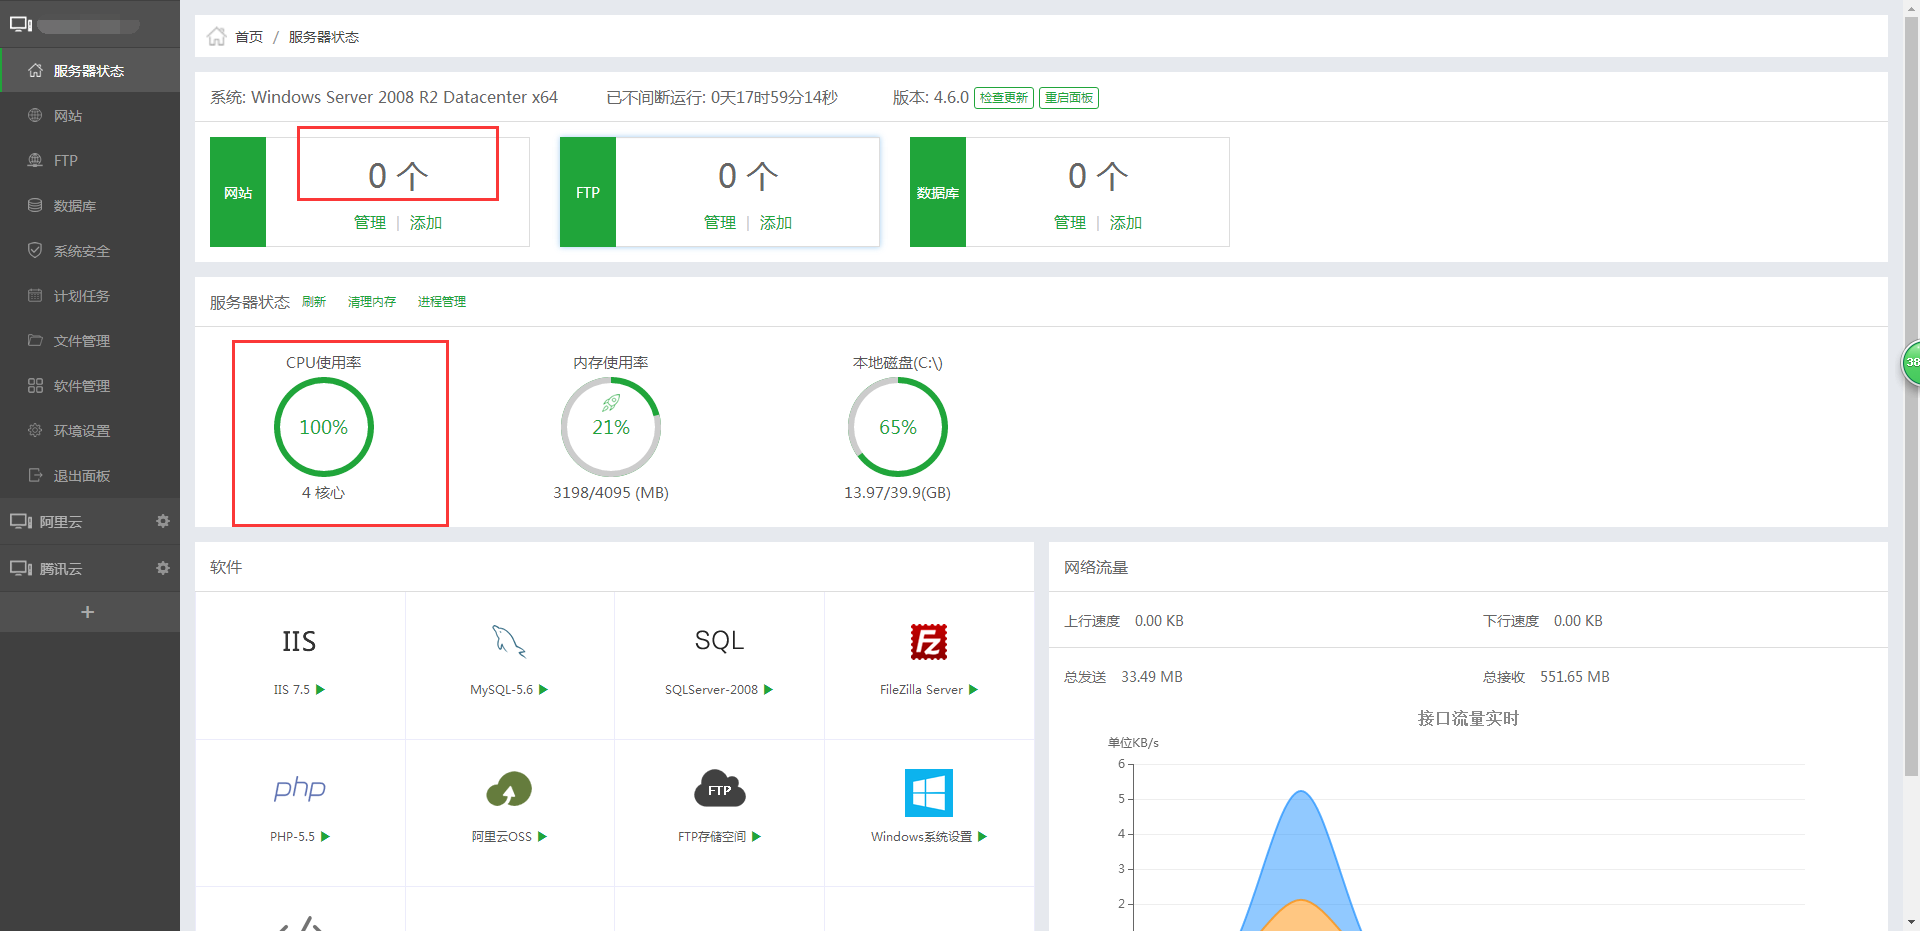1920x931 pixels.
Task: Expand FileZilla Server play arrow
Action: [x=974, y=690]
